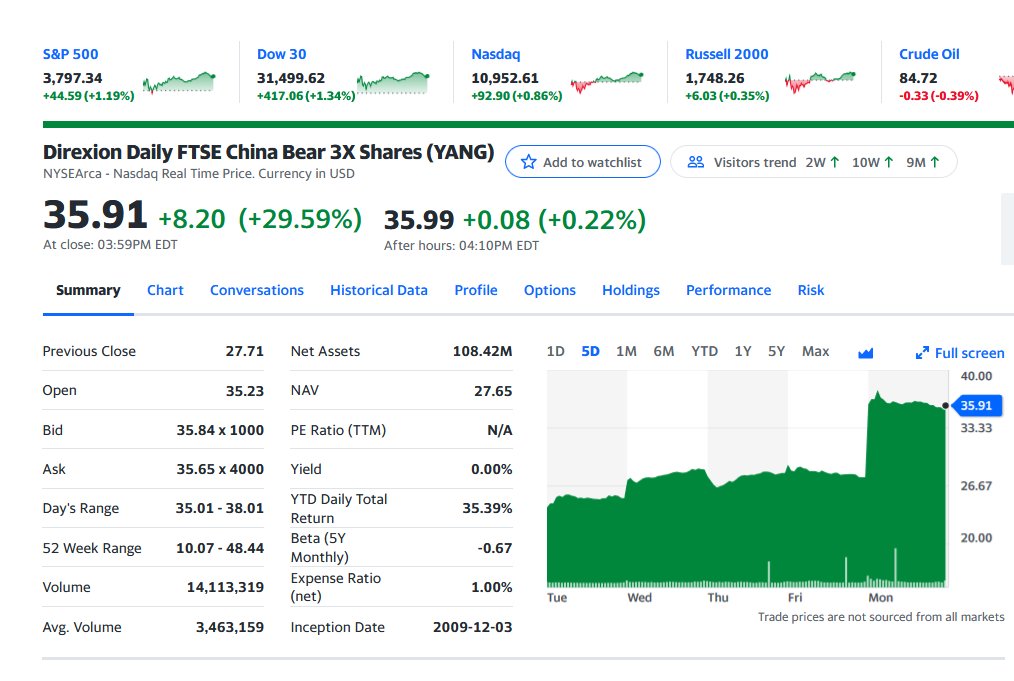Select the YTD chart range
The image size is (1014, 681).
704,351
